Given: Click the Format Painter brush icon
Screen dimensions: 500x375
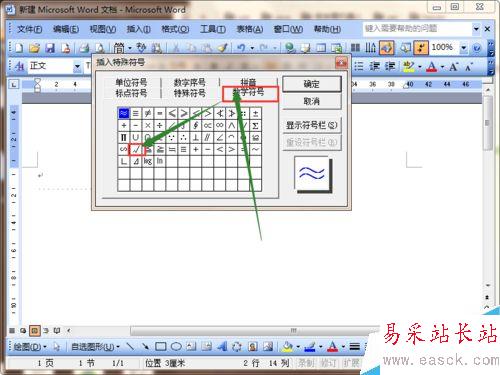Looking at the screenshot, I should pos(222,48).
